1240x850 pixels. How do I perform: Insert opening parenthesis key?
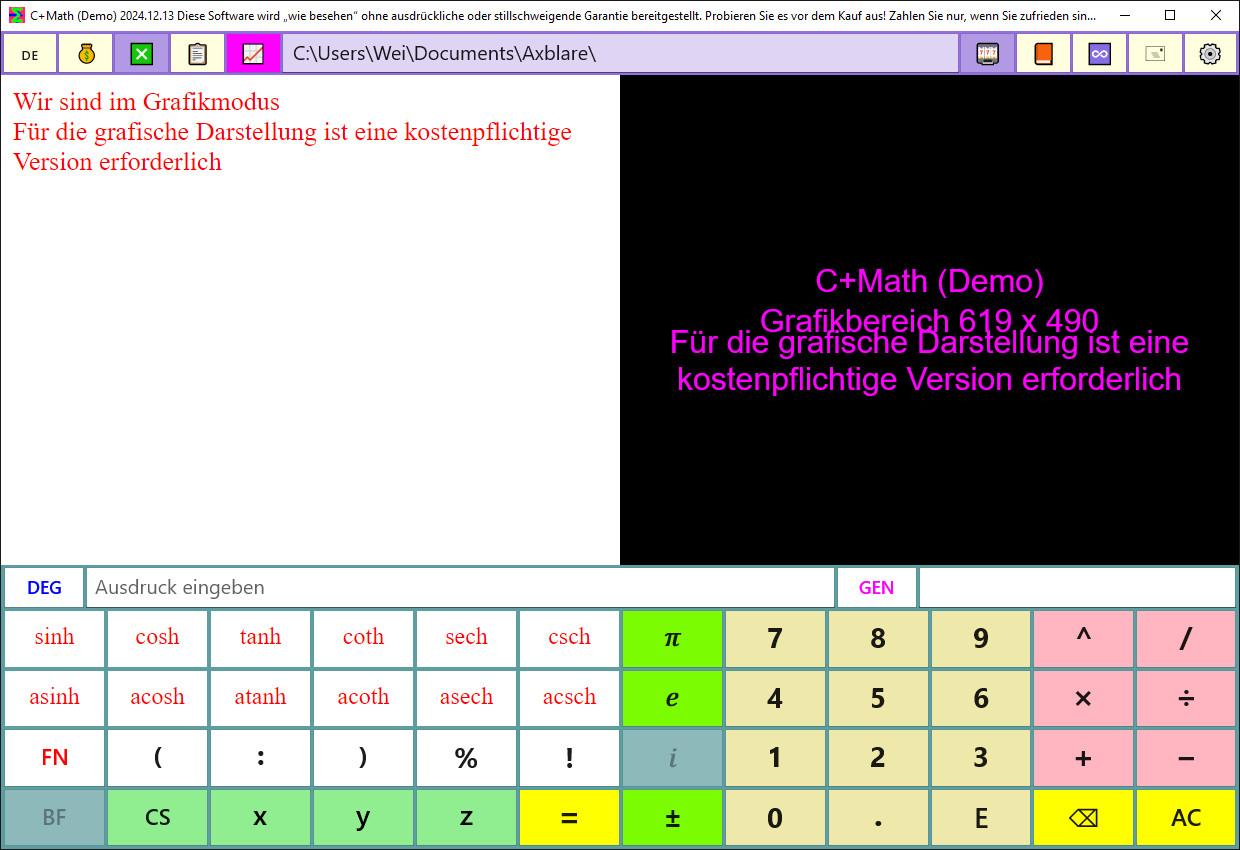(x=157, y=758)
